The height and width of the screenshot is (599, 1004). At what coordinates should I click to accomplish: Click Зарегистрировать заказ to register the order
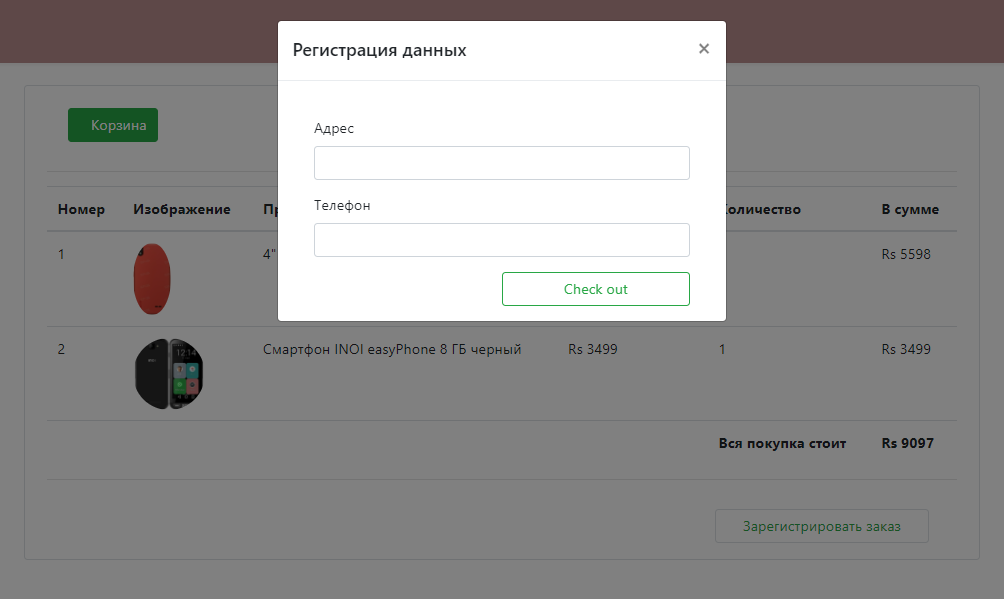(x=821, y=525)
